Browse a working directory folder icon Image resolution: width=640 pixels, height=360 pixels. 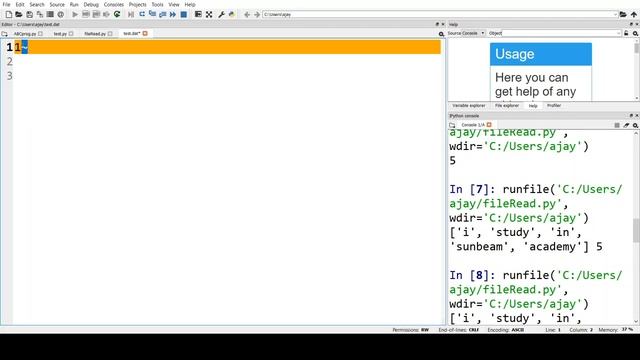[x=623, y=14]
